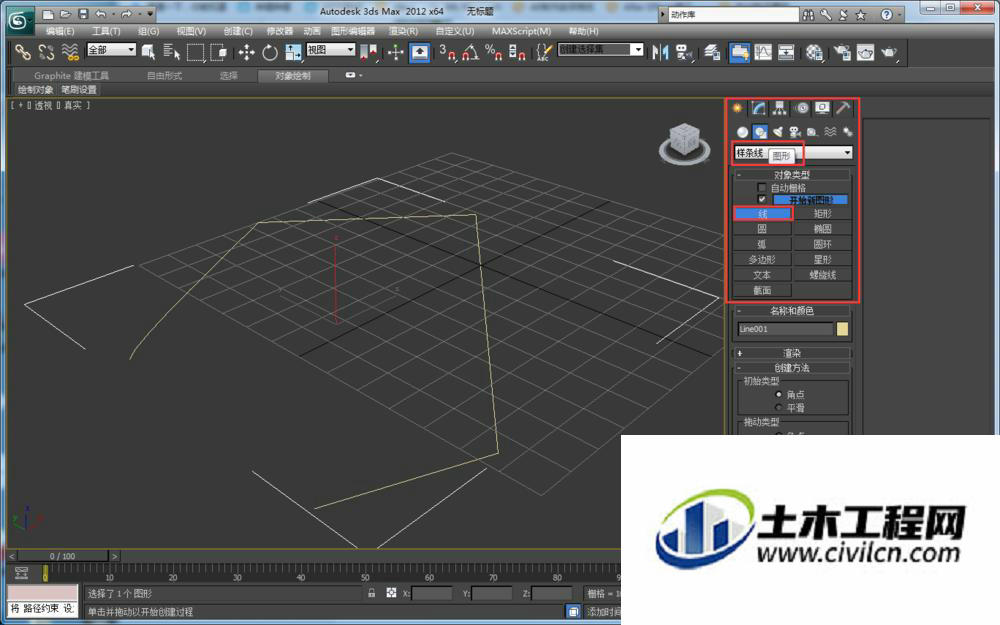Screen dimensions: 1000x625
Task: Open the help dropdown arrow beside question mark
Action: click(900, 14)
